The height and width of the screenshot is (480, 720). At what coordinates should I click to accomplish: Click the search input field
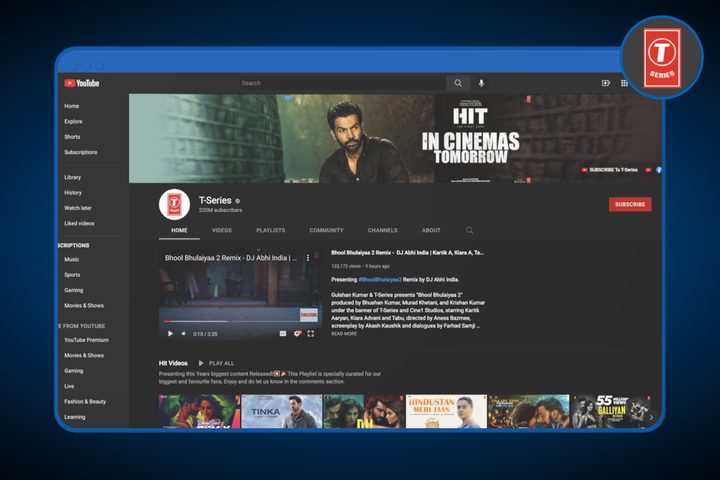pyautogui.click(x=342, y=83)
